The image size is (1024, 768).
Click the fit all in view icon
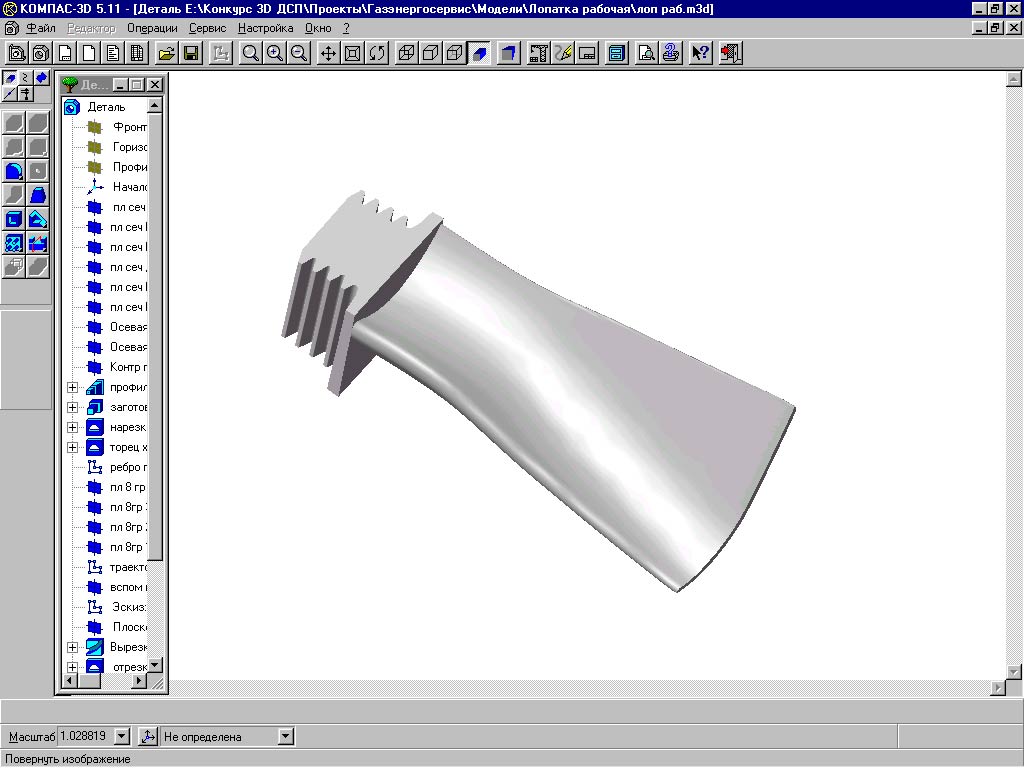click(x=352, y=54)
